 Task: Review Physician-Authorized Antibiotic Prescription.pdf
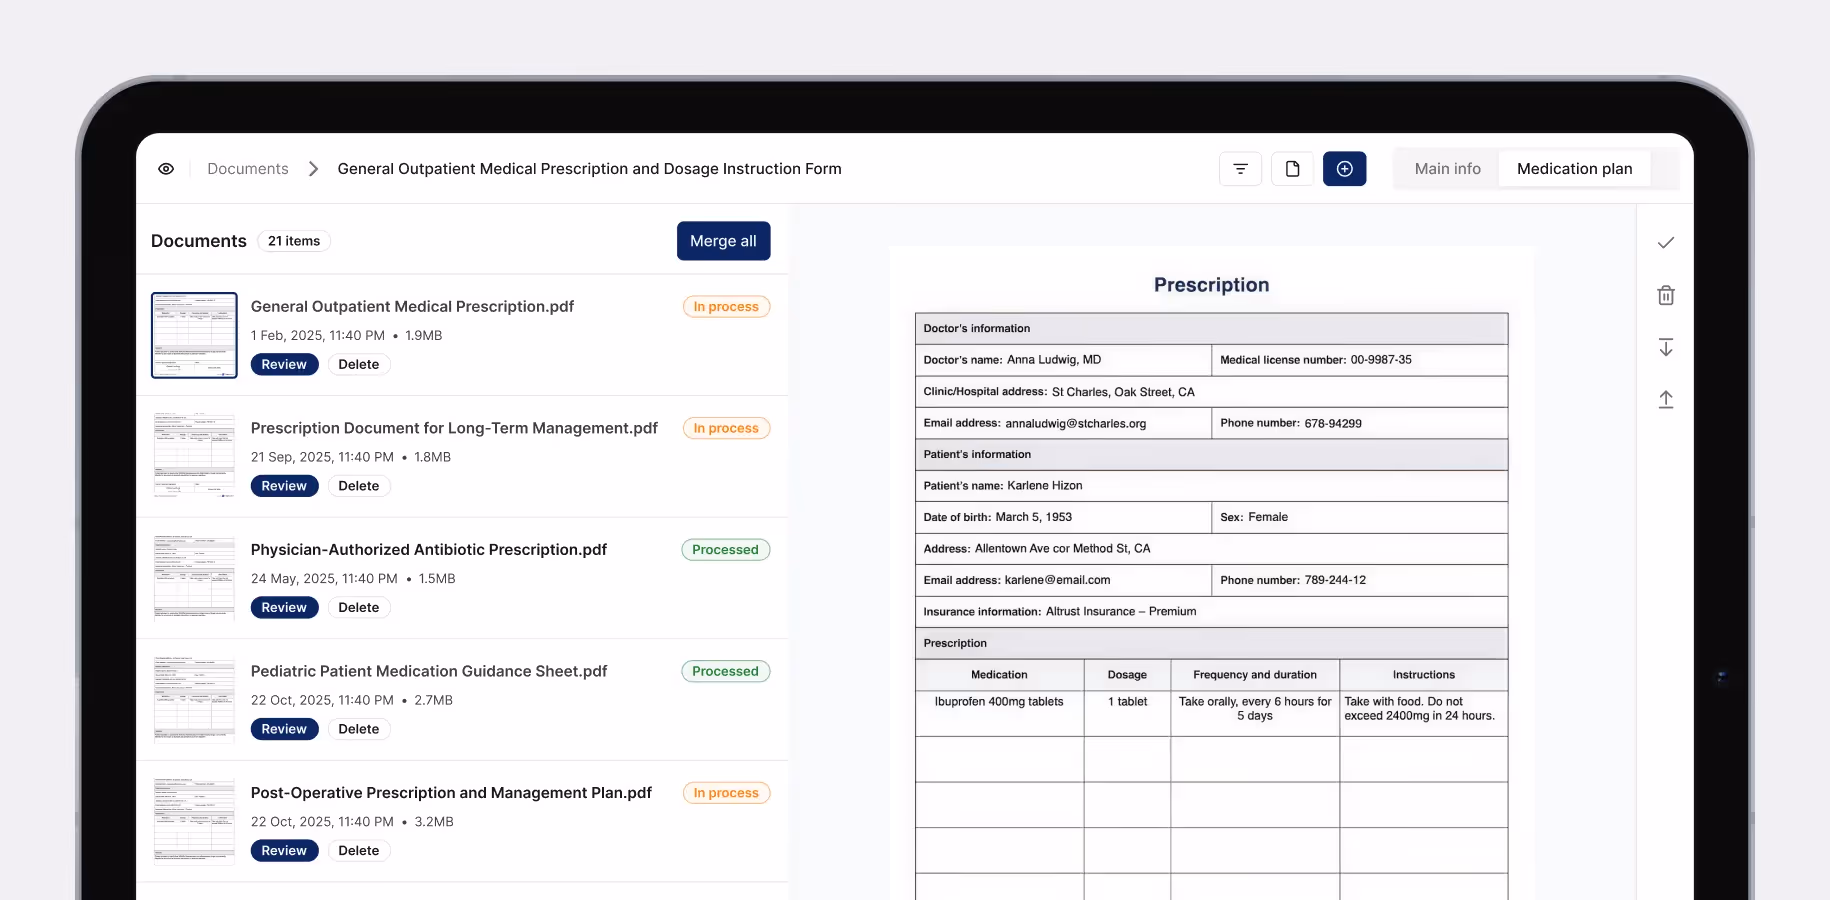[284, 607]
